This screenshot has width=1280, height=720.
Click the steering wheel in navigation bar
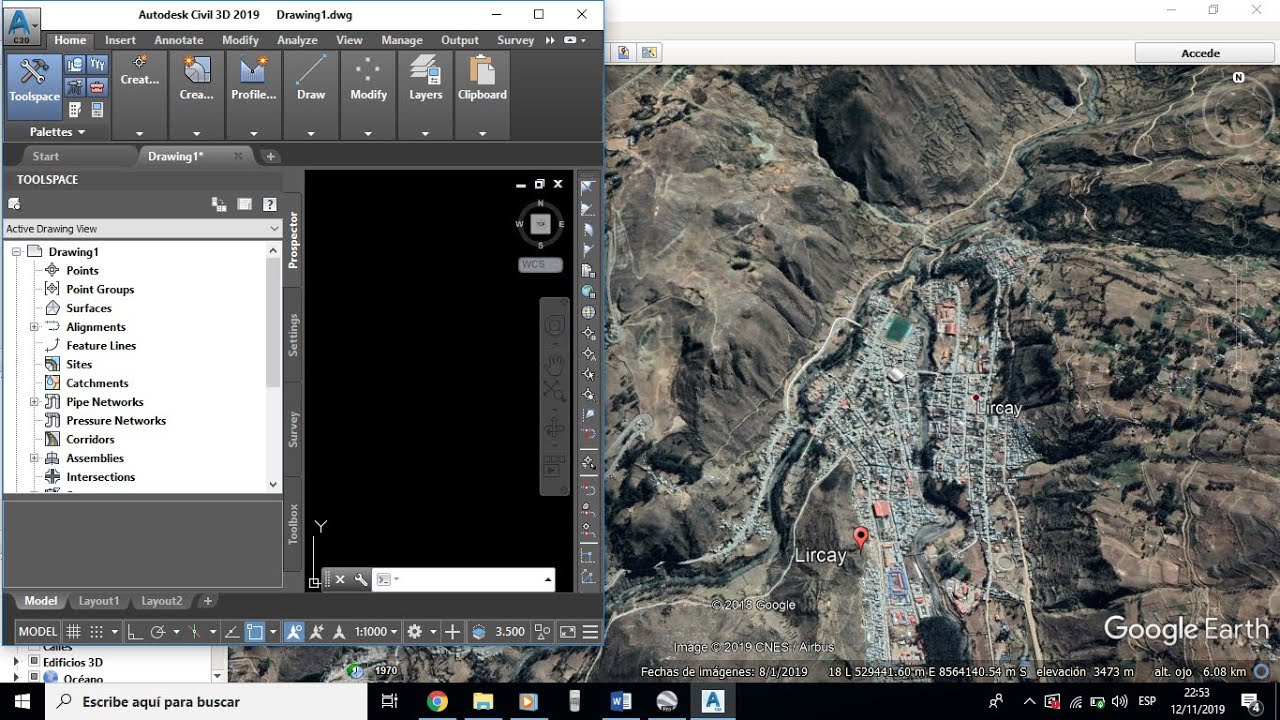pyautogui.click(x=554, y=326)
